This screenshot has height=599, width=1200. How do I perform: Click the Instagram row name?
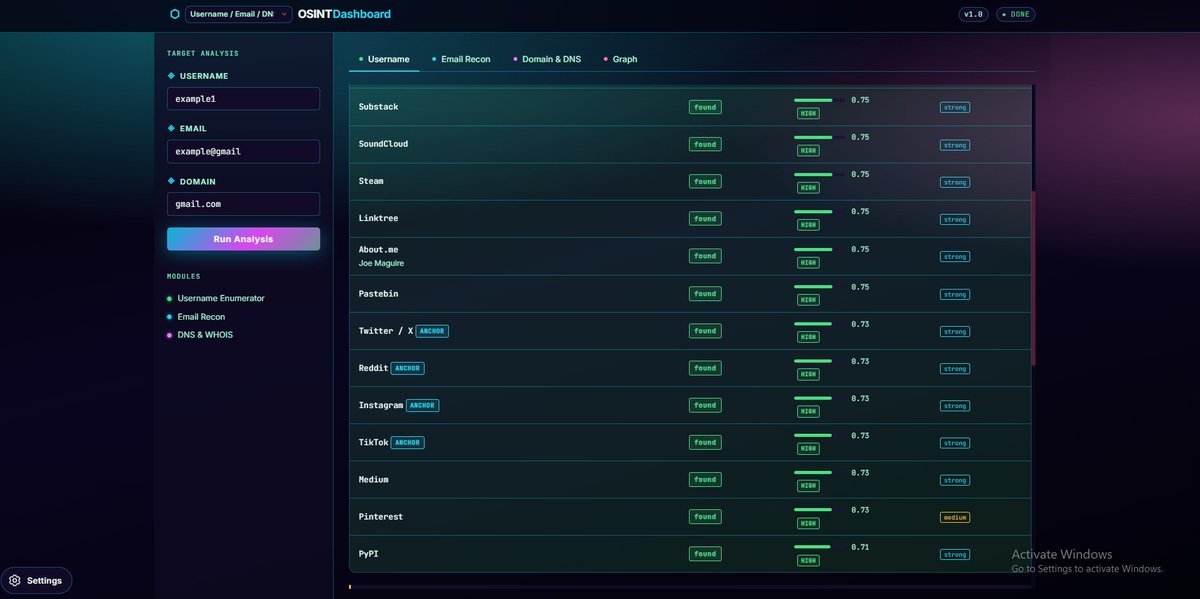[381, 405]
